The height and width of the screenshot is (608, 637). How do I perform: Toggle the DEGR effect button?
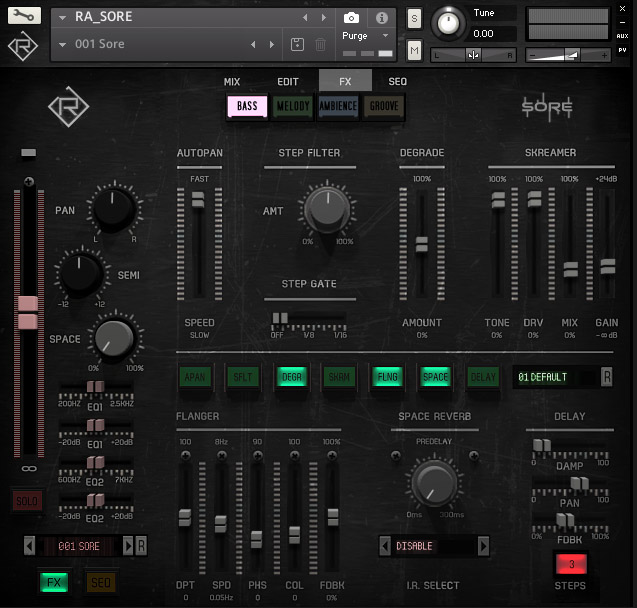pyautogui.click(x=290, y=376)
